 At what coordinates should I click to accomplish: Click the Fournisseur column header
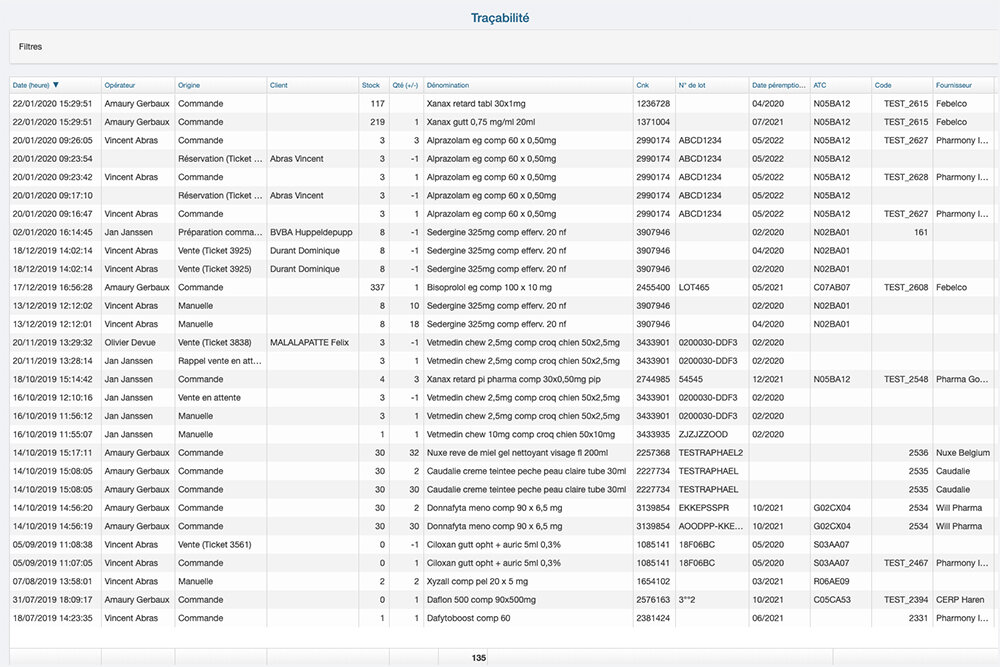(x=953, y=85)
